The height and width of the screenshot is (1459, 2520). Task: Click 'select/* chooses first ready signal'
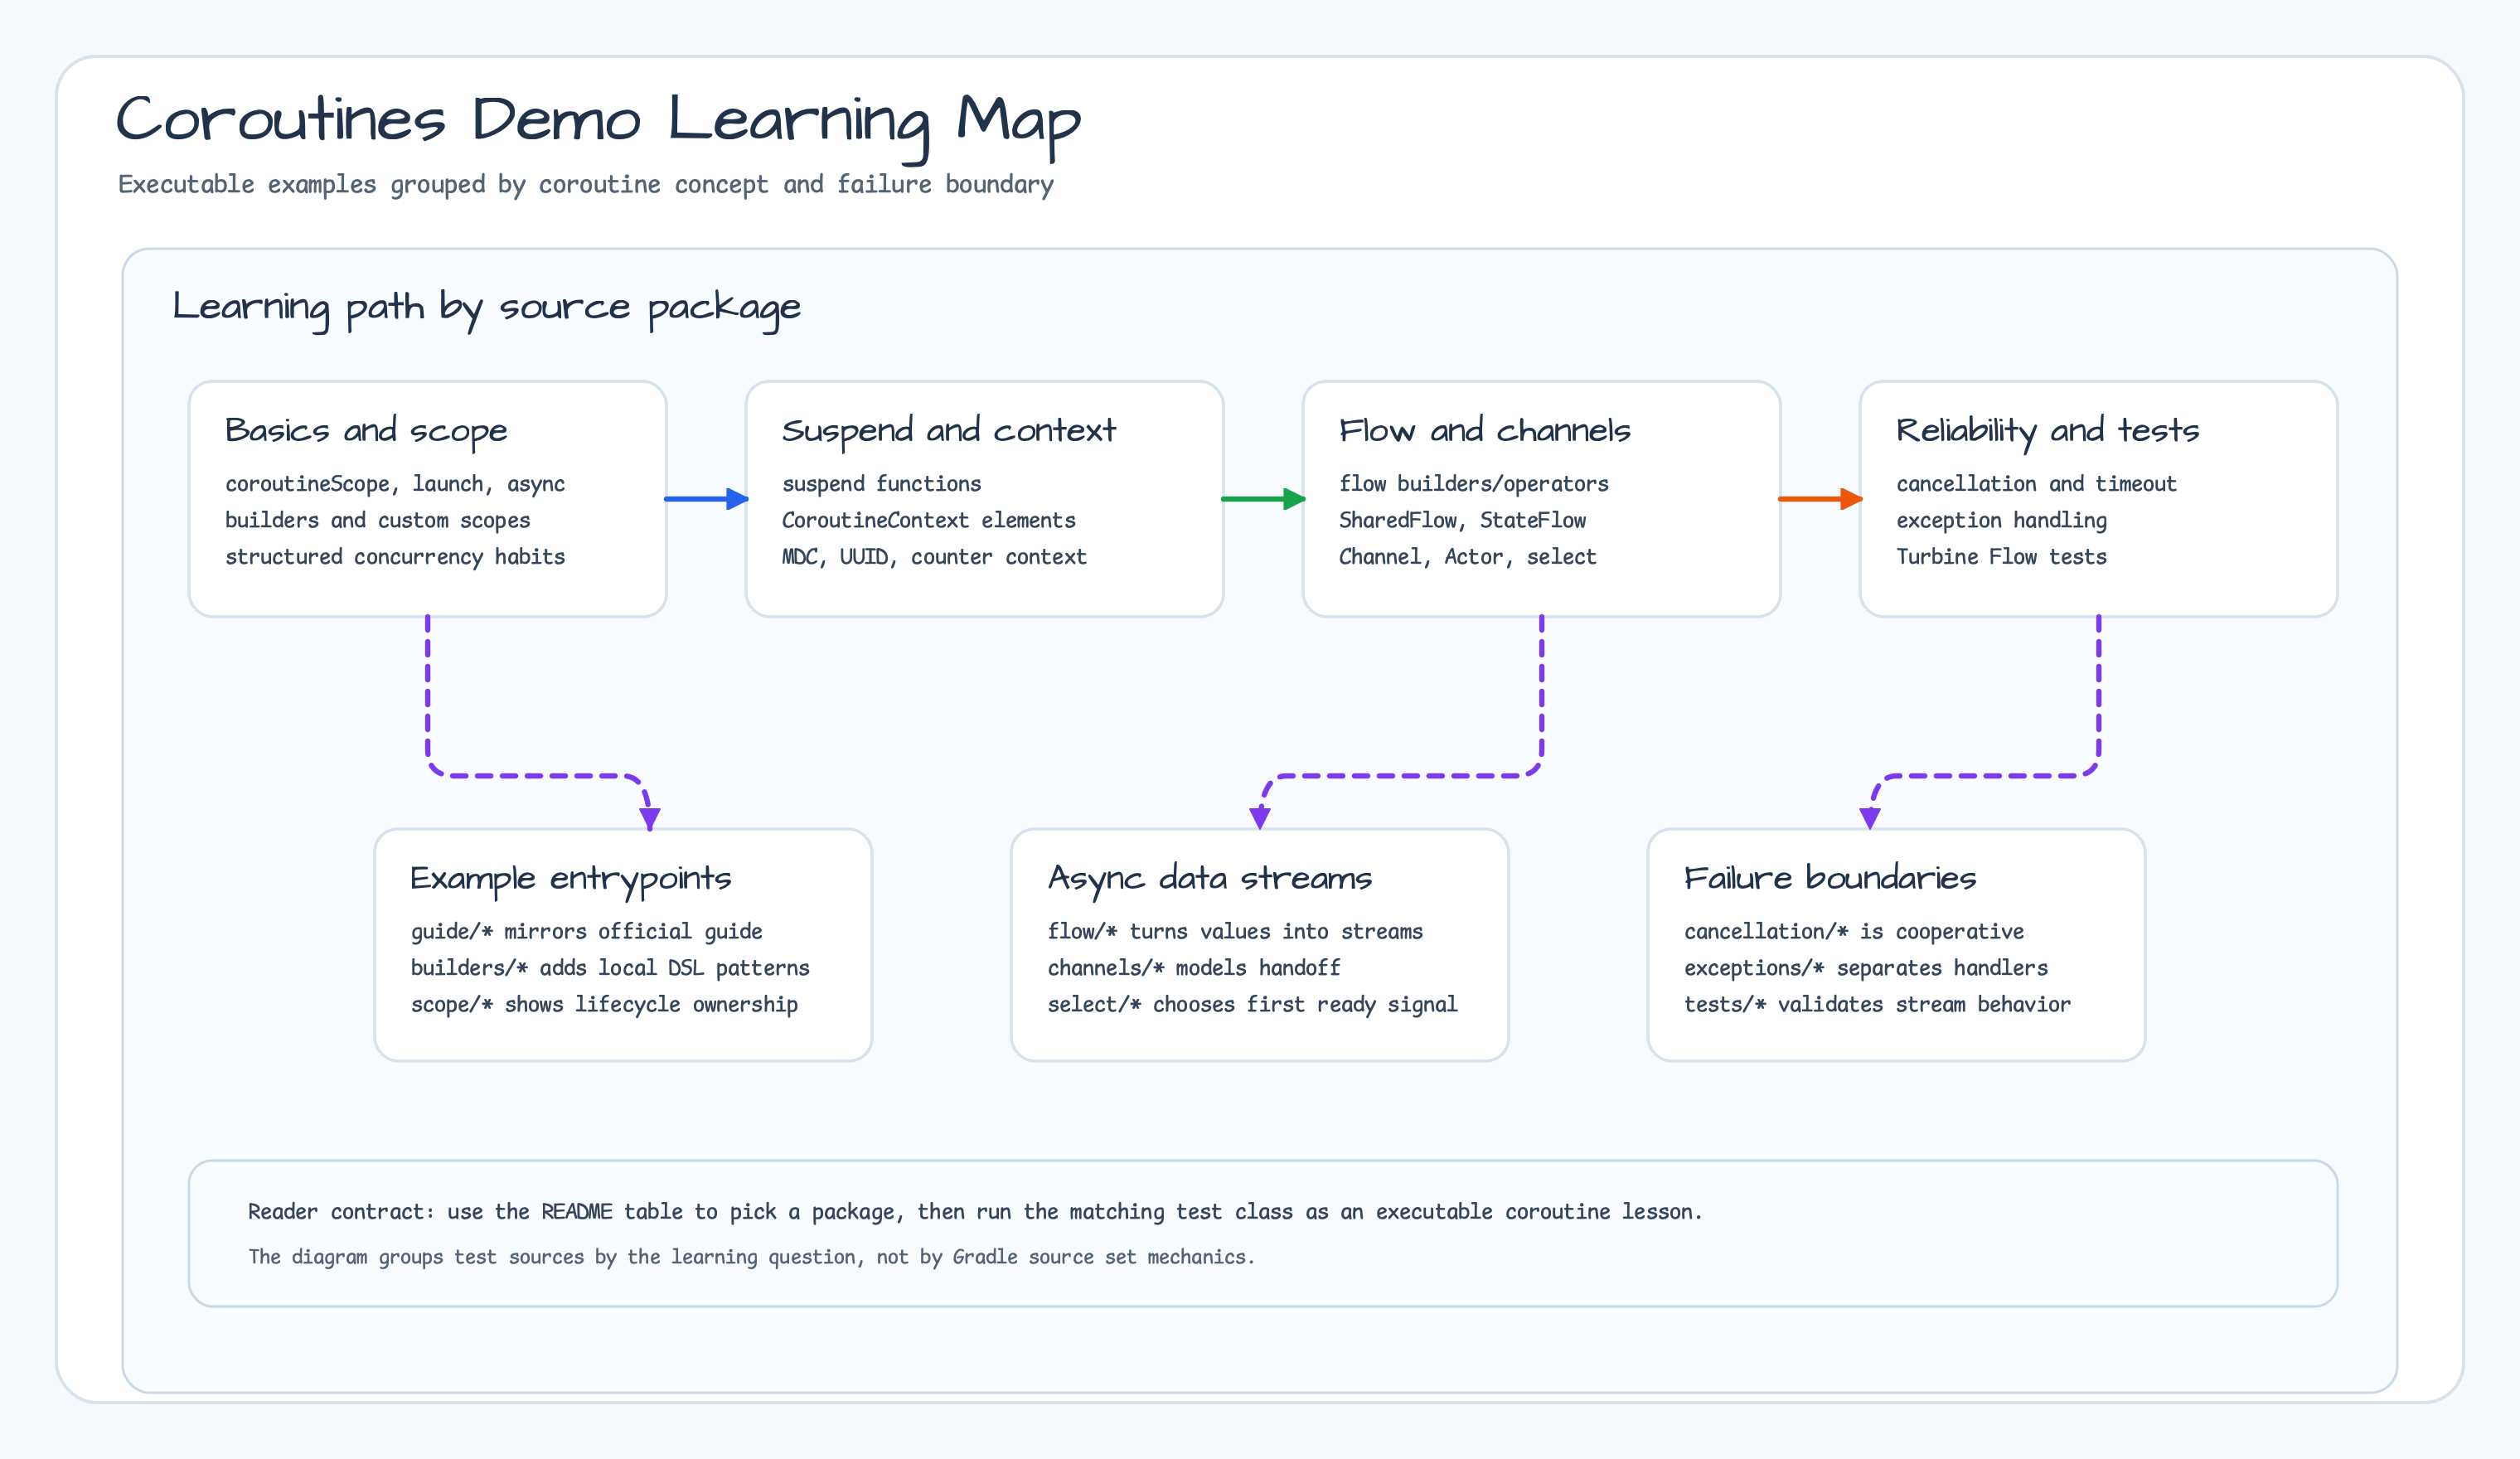coord(1252,1005)
